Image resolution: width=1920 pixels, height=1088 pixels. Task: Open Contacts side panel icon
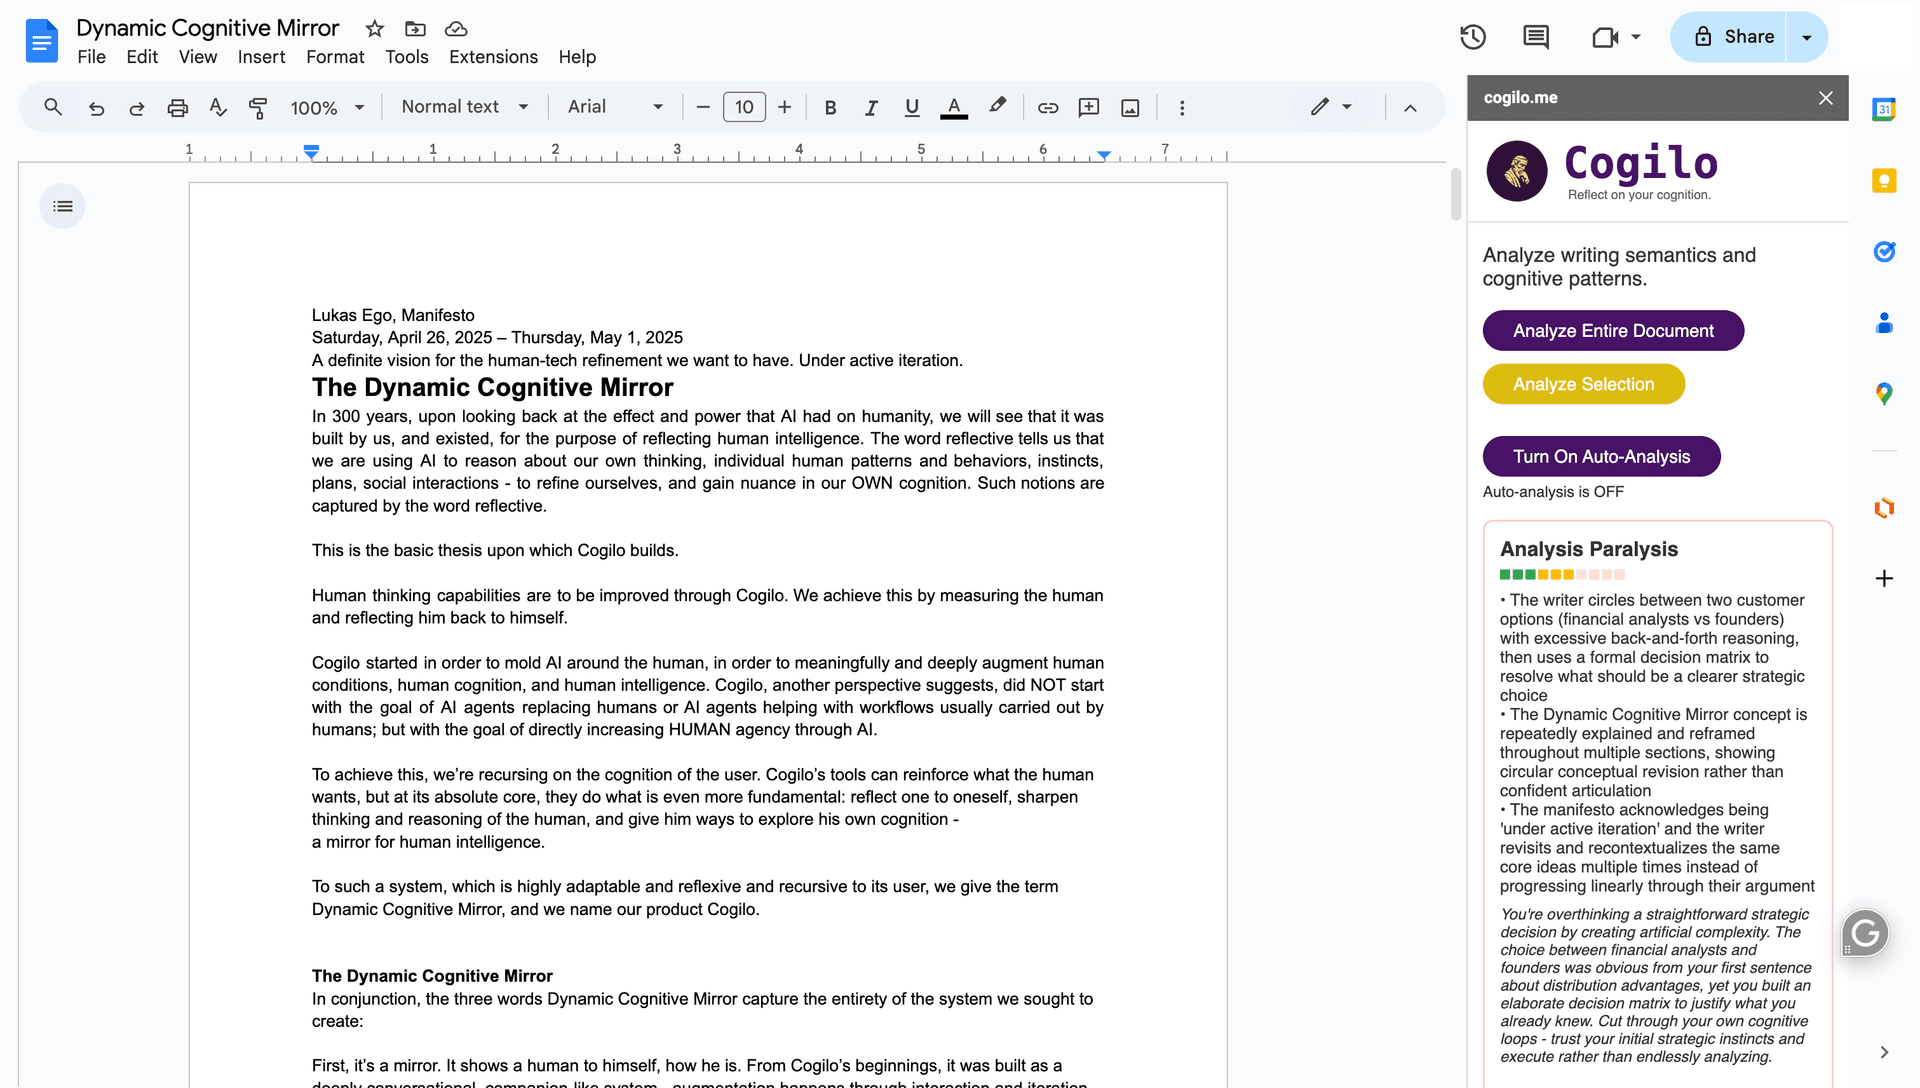click(x=1884, y=323)
